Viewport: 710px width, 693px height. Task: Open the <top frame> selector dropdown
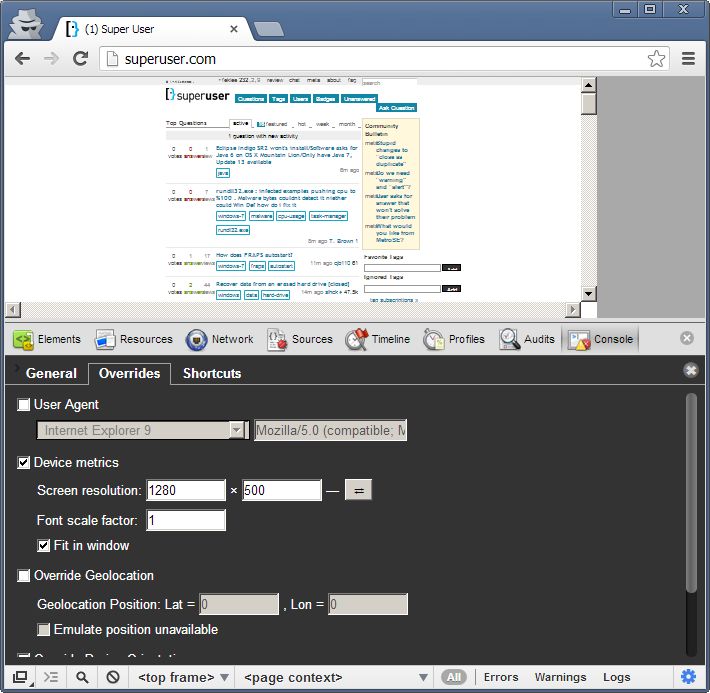(x=183, y=677)
